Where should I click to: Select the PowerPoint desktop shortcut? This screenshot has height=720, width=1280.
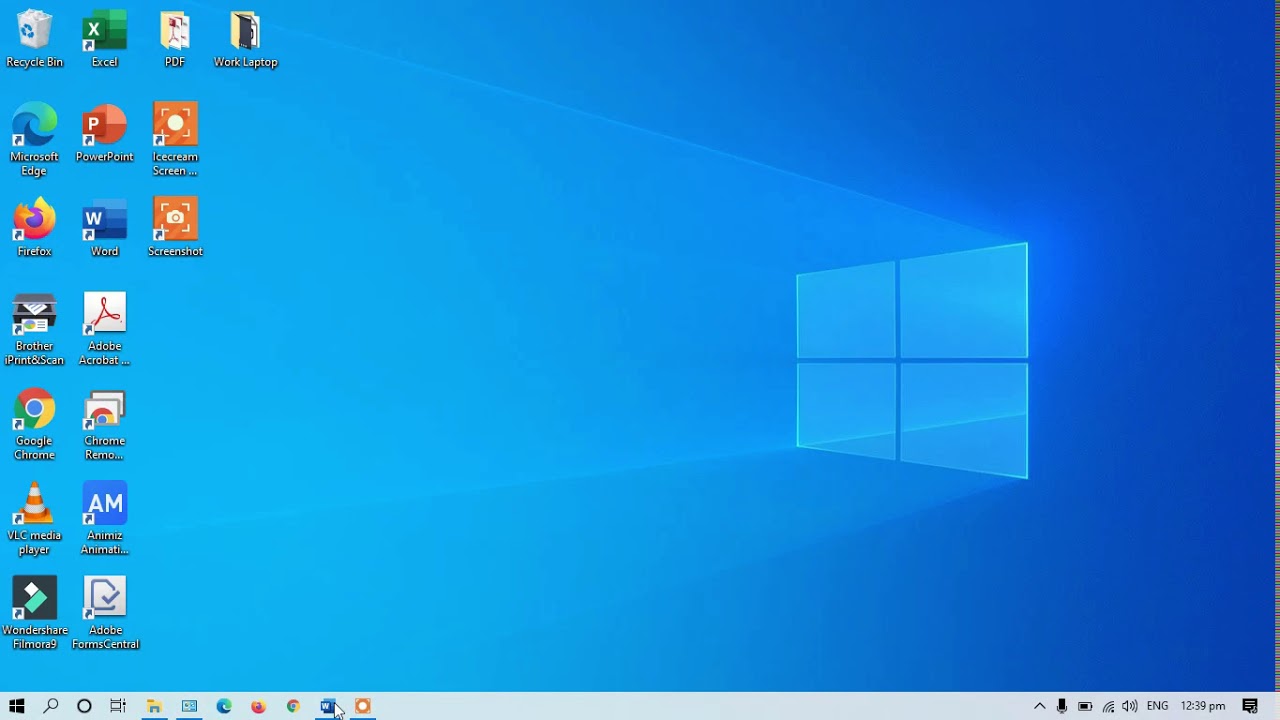(x=104, y=133)
